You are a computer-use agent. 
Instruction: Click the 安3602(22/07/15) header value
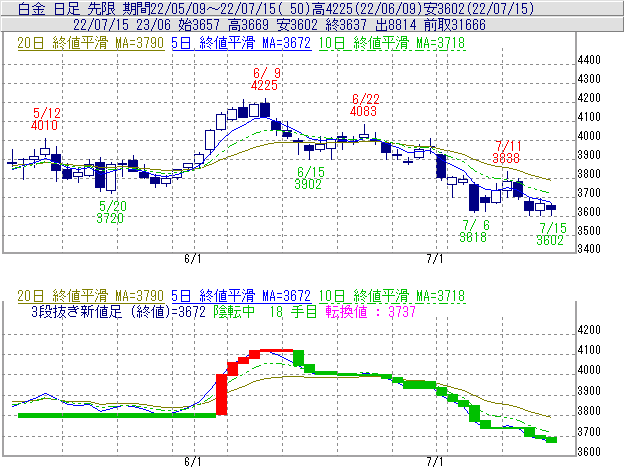(x=480, y=8)
